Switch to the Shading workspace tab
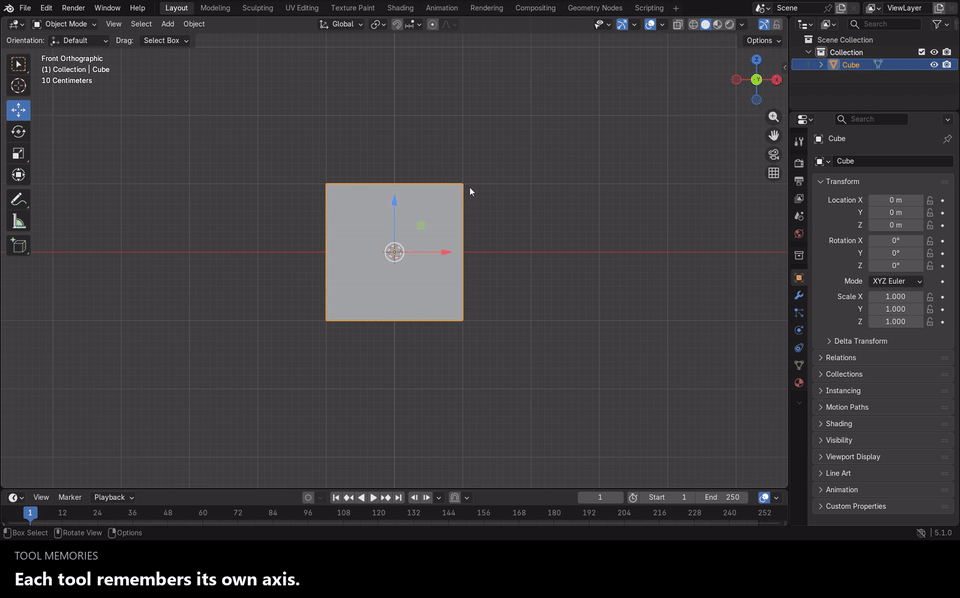Viewport: 960px width, 598px height. pos(400,8)
